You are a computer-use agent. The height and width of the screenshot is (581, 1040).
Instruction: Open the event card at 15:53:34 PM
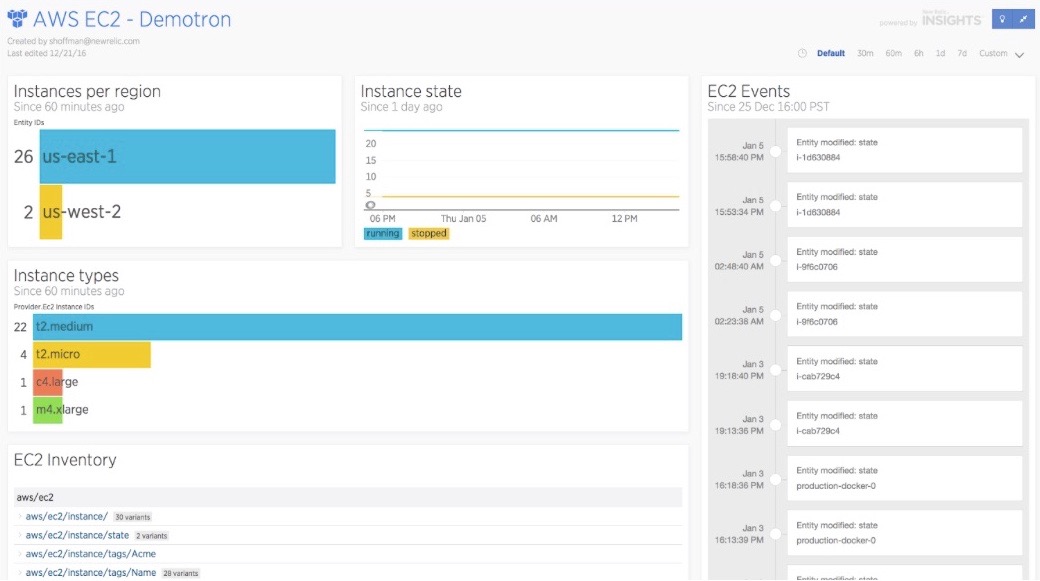tap(904, 205)
